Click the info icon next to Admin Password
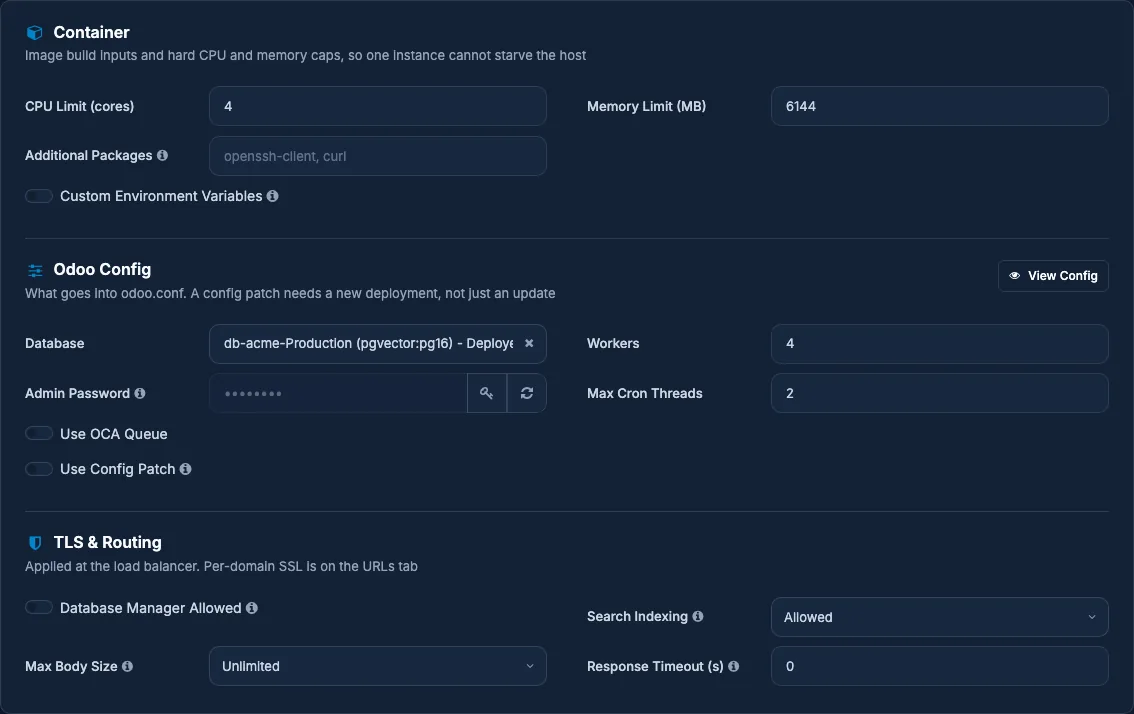The width and height of the screenshot is (1134, 714). coord(140,394)
